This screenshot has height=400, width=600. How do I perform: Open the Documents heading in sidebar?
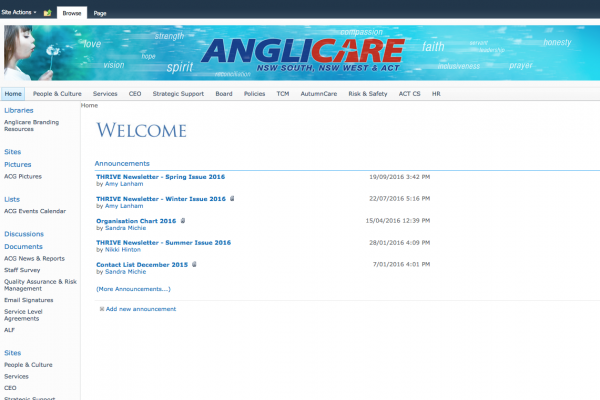pos(23,247)
